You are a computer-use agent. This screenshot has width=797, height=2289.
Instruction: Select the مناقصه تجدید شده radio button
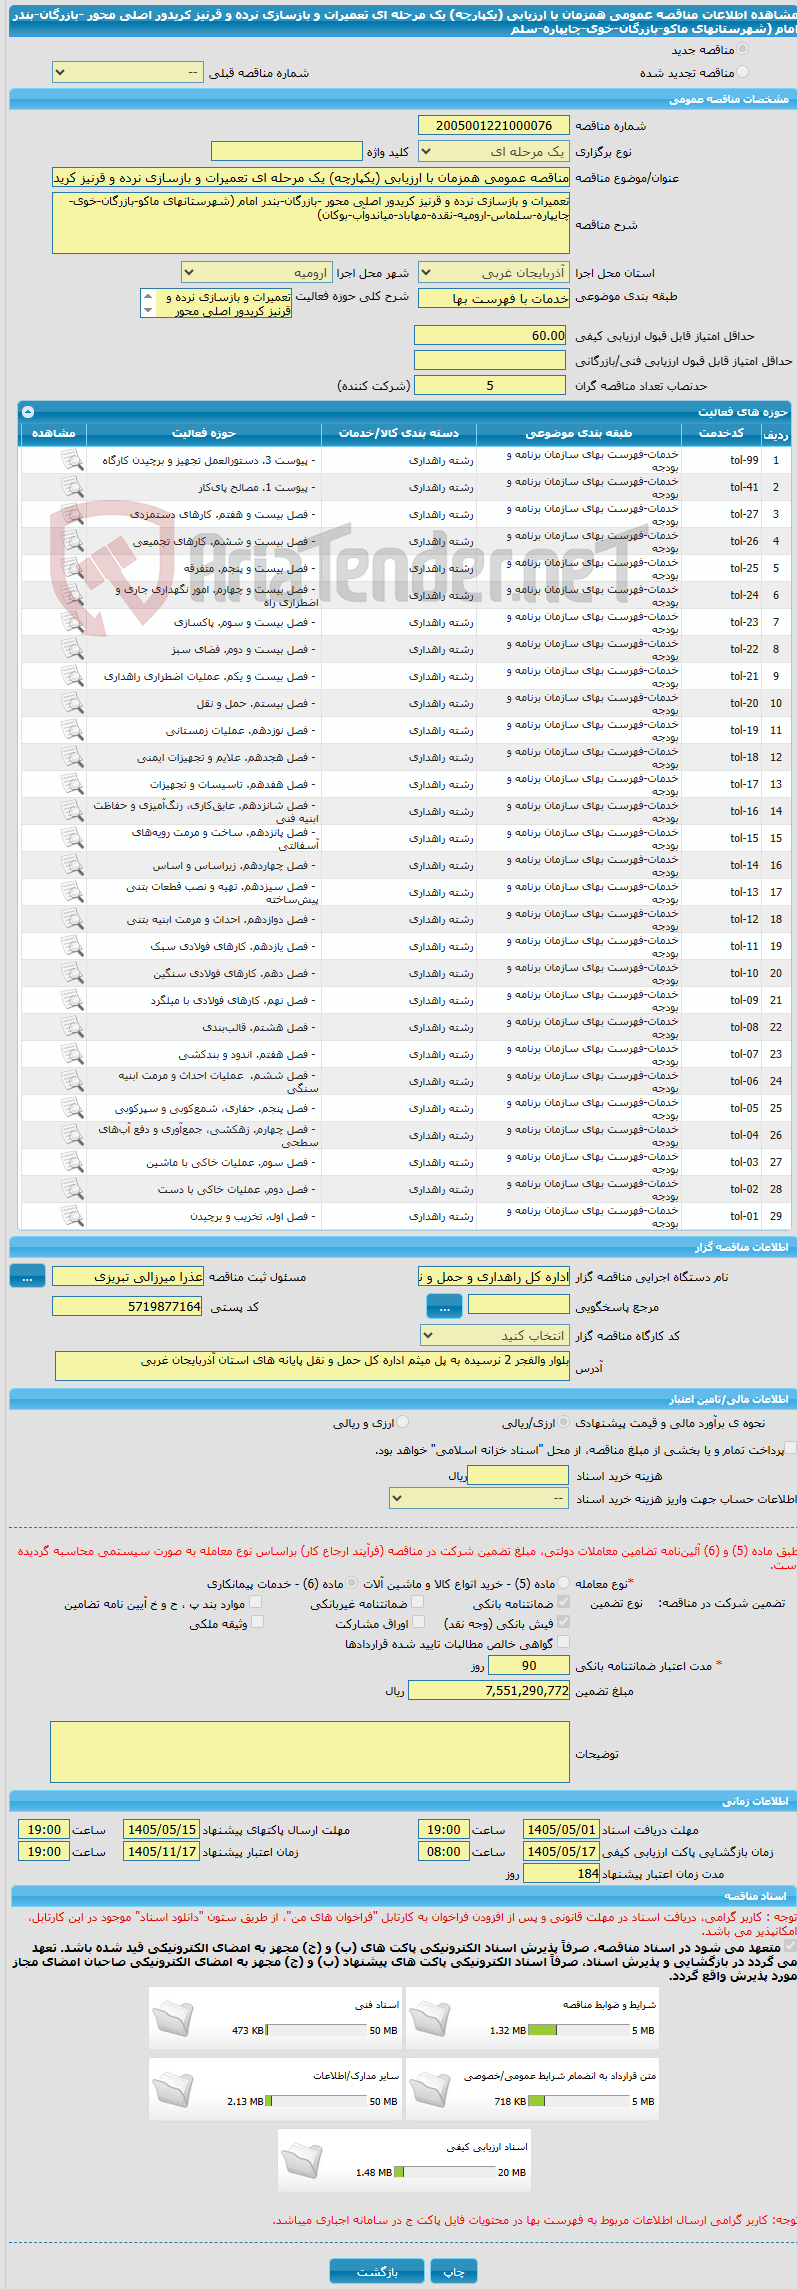pyautogui.click(x=742, y=72)
